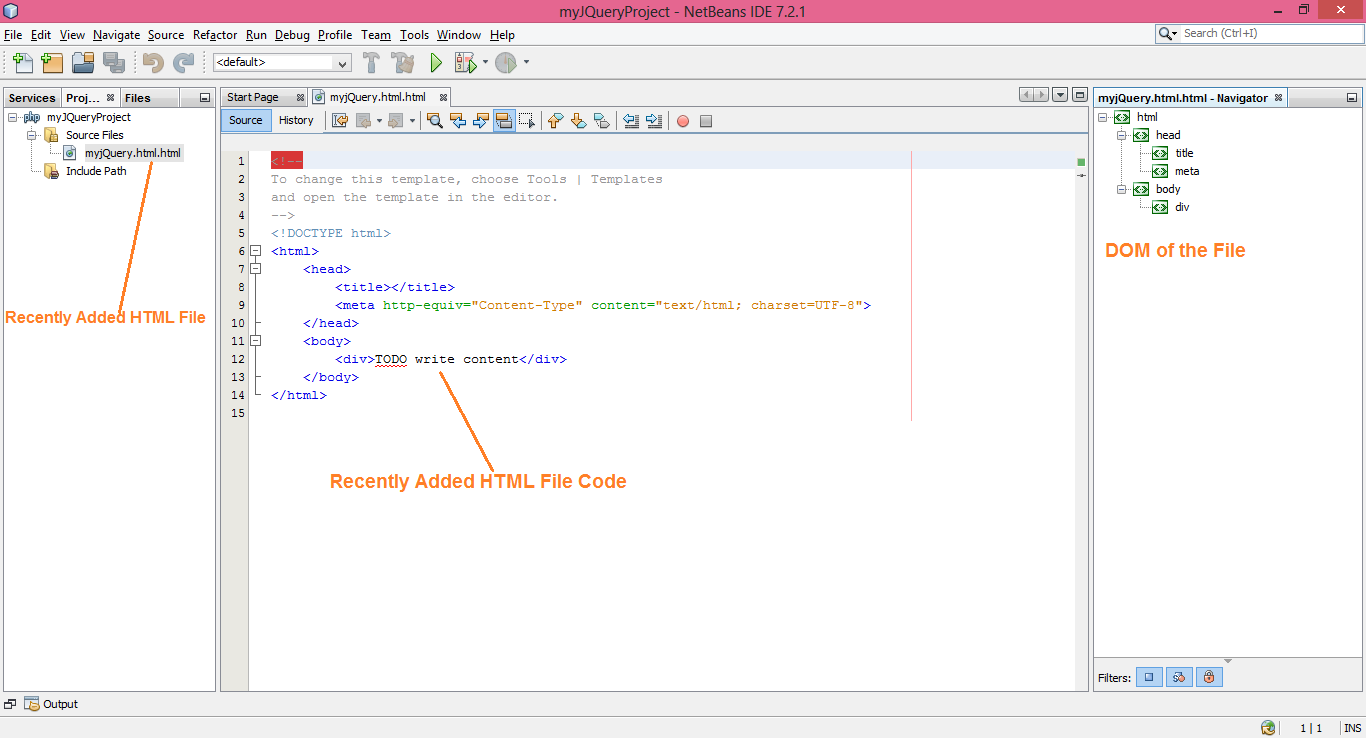
Task: Click the New File toolbar icon
Action: point(21,63)
